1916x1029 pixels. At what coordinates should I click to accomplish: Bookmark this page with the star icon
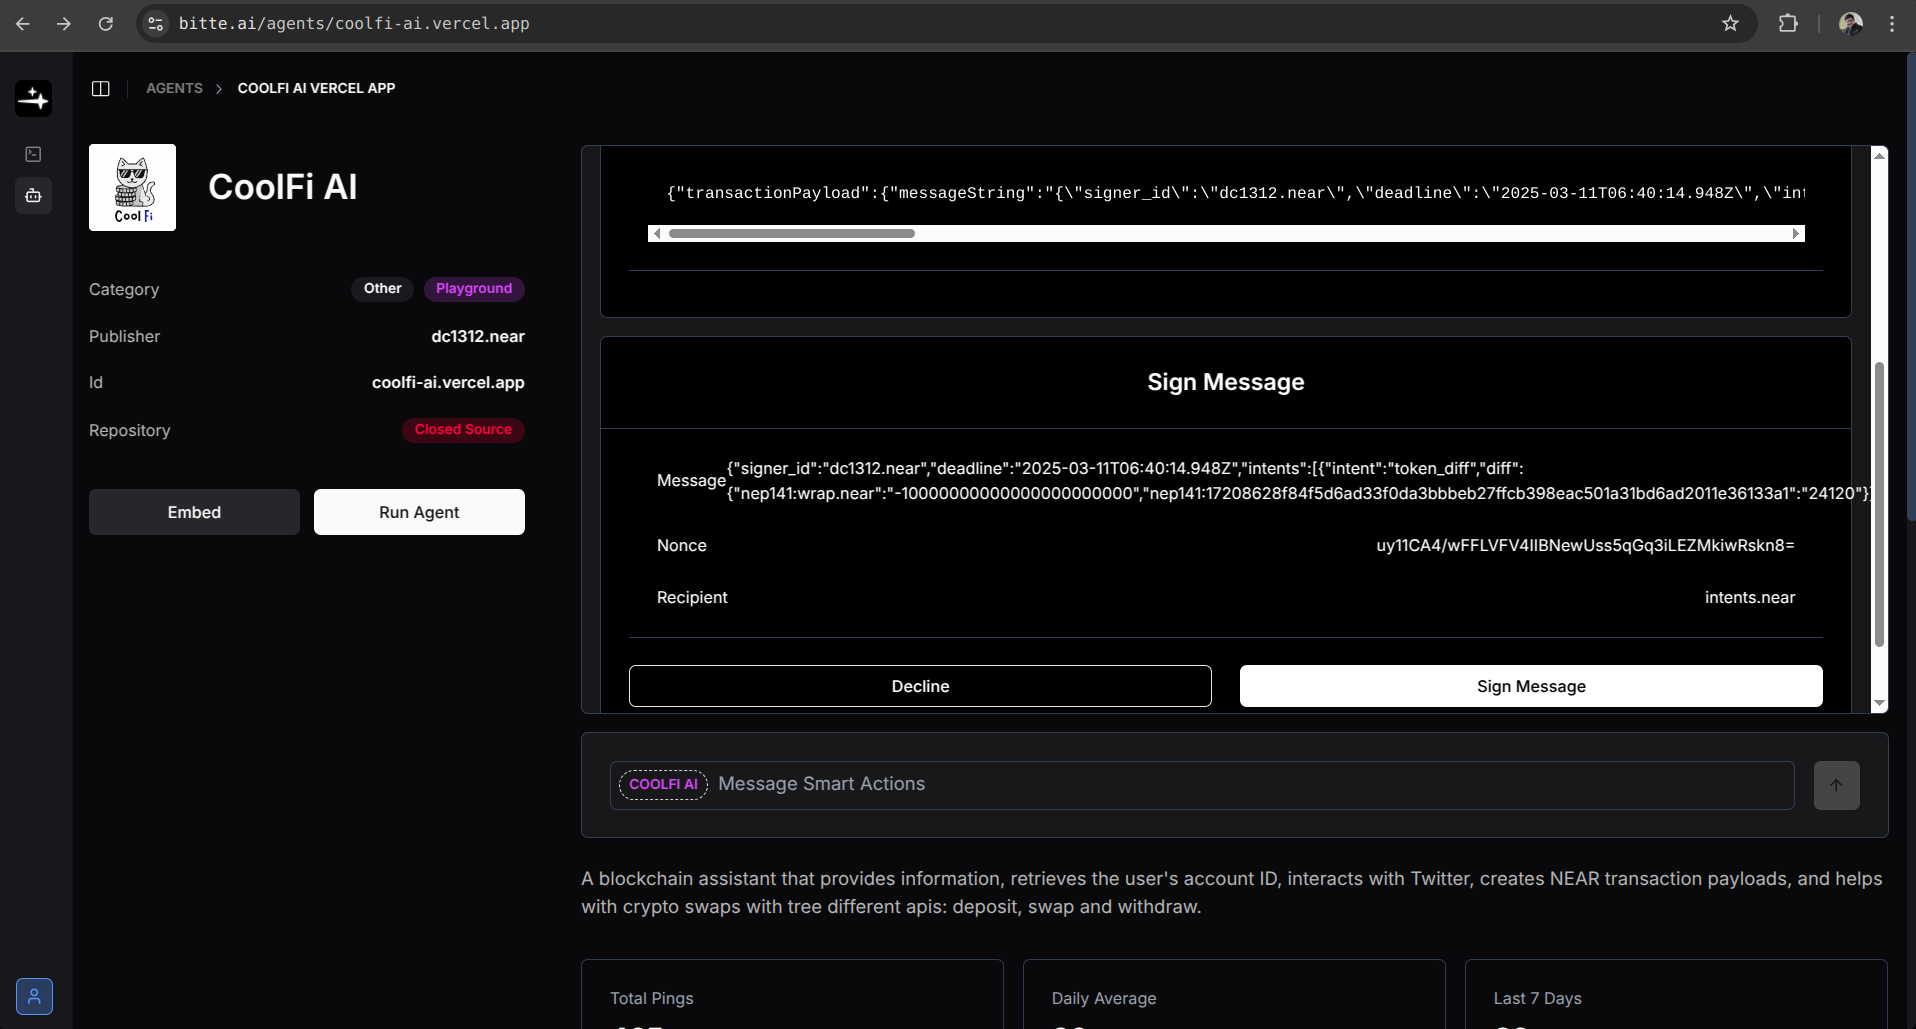pos(1731,24)
